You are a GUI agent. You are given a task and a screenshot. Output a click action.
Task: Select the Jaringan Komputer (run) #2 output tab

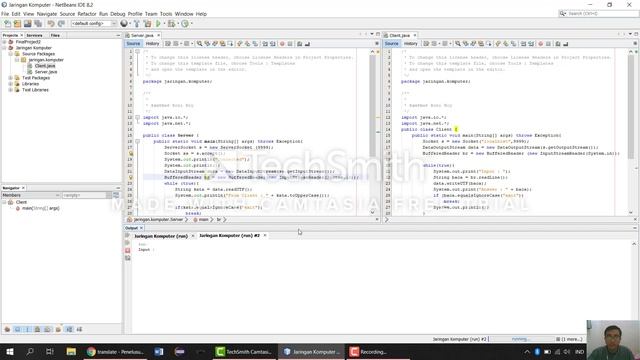229,236
